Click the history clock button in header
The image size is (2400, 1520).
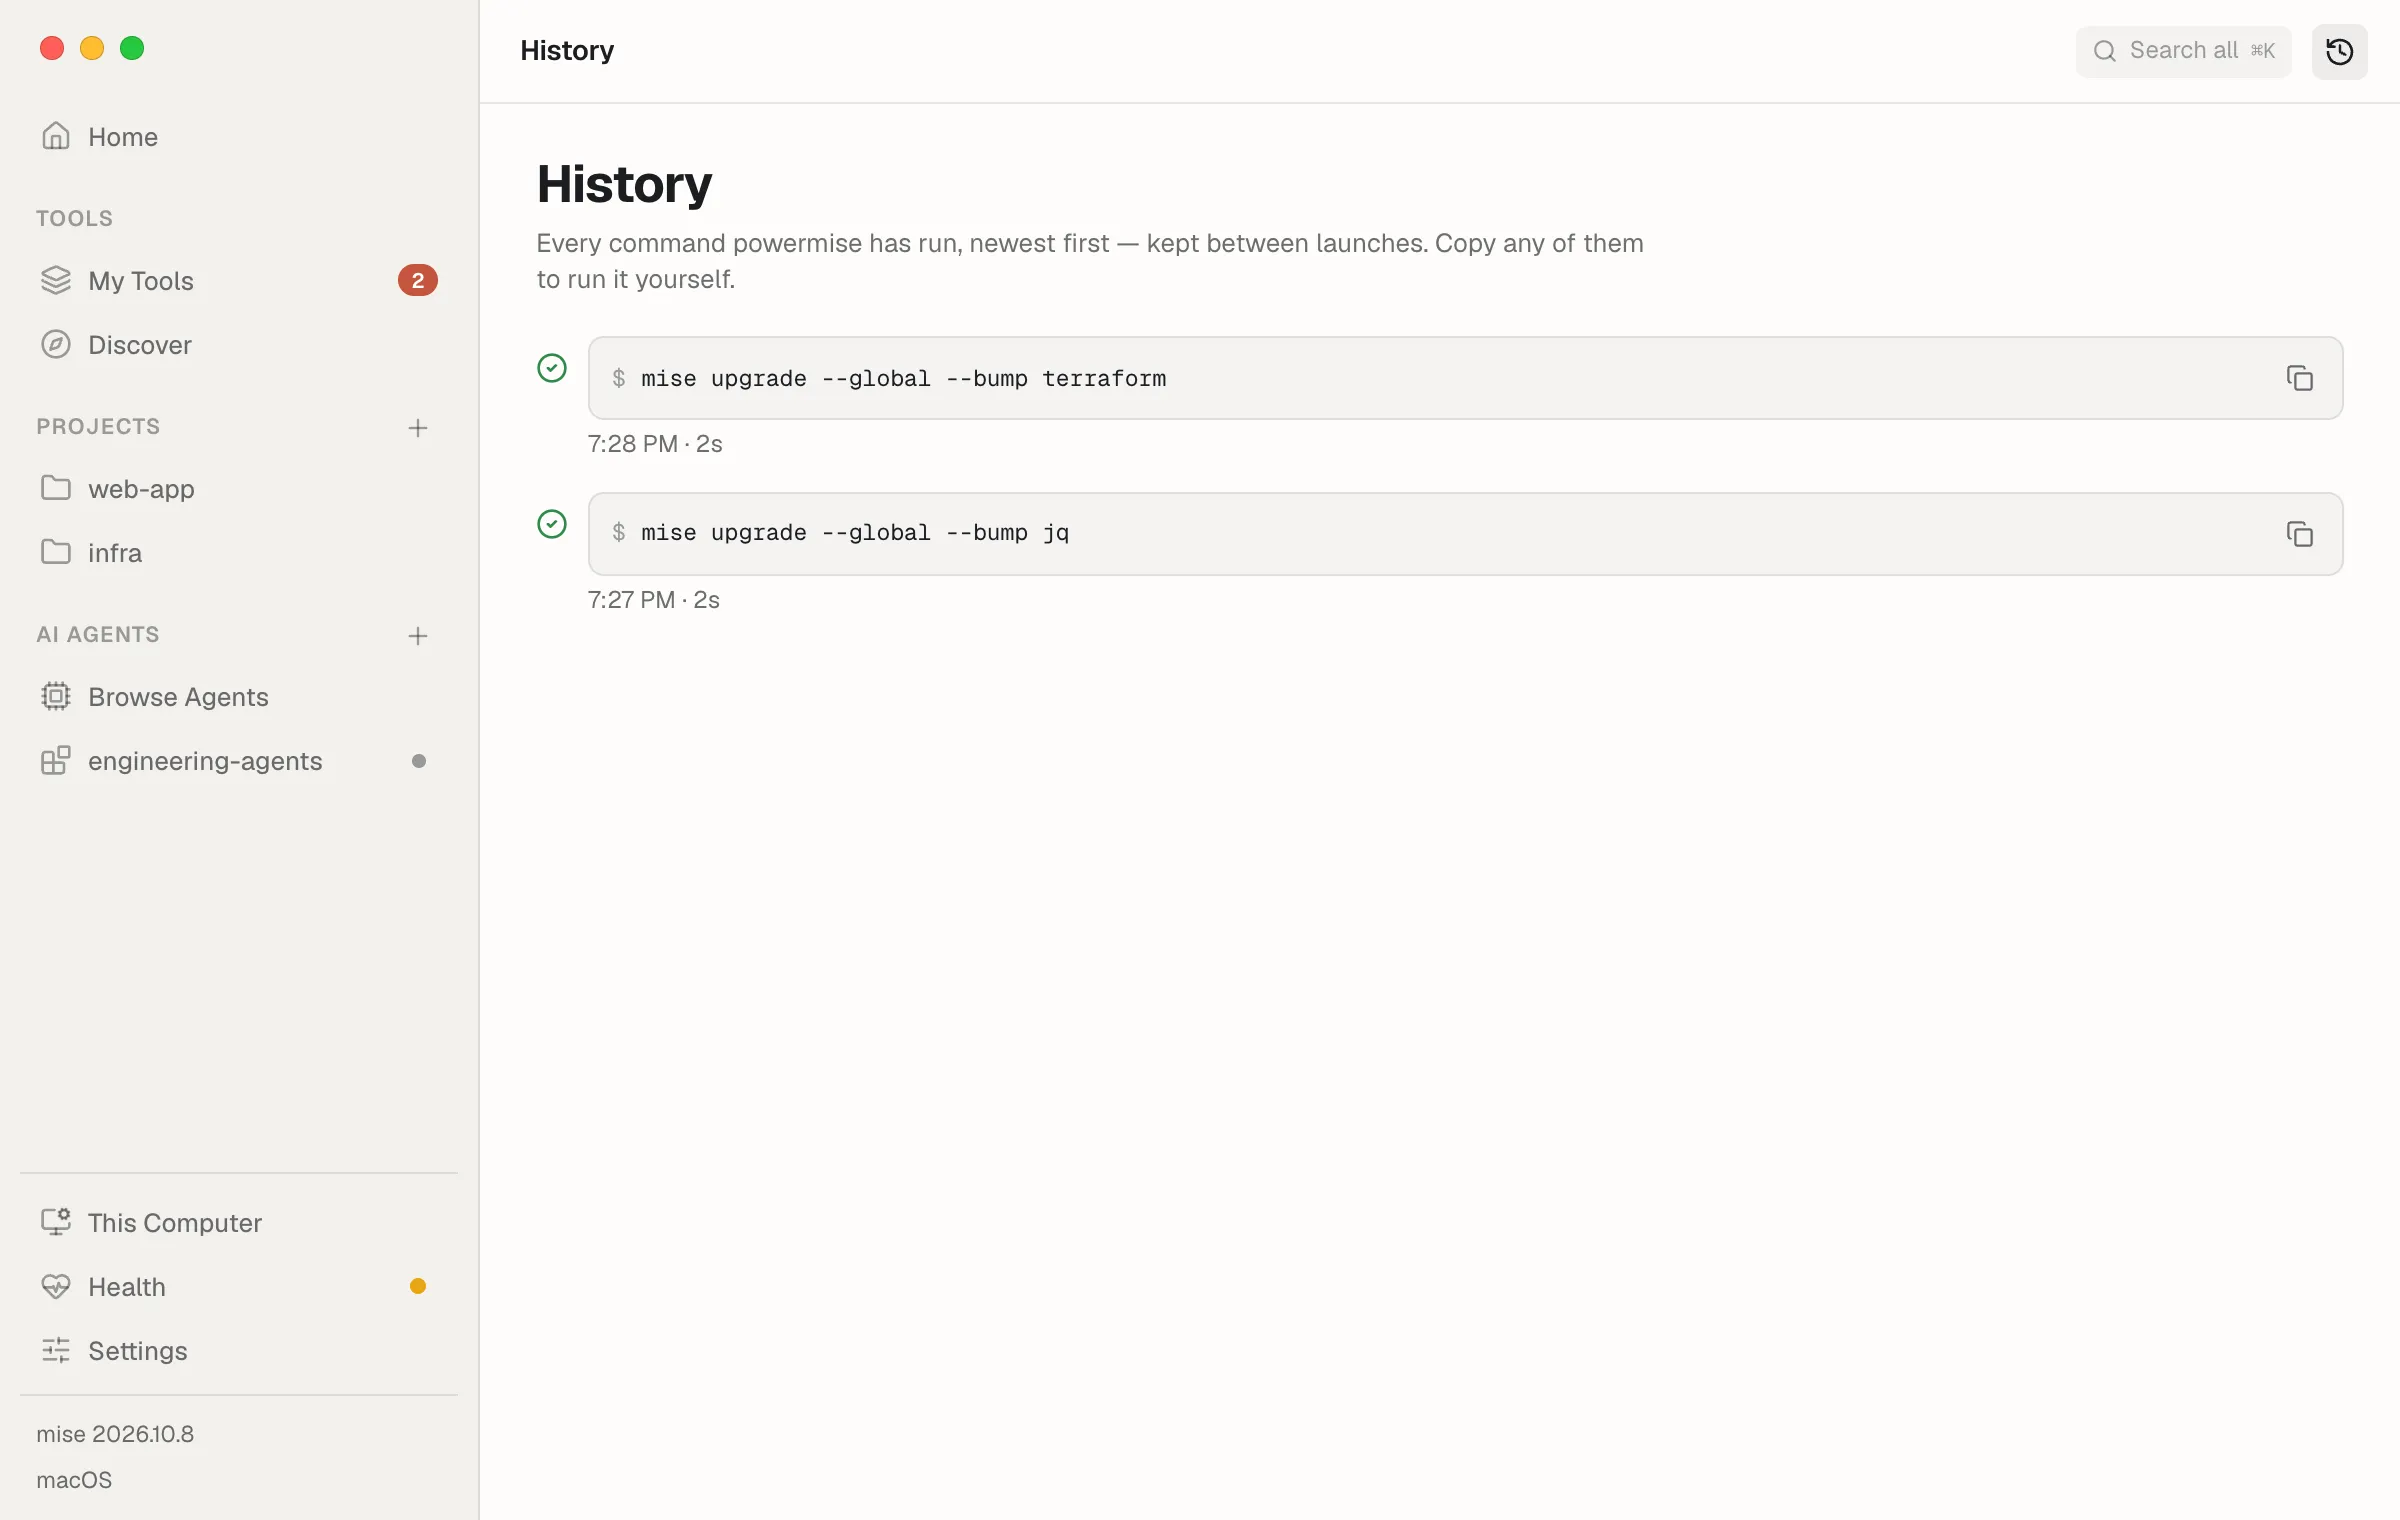pyautogui.click(x=2340, y=51)
